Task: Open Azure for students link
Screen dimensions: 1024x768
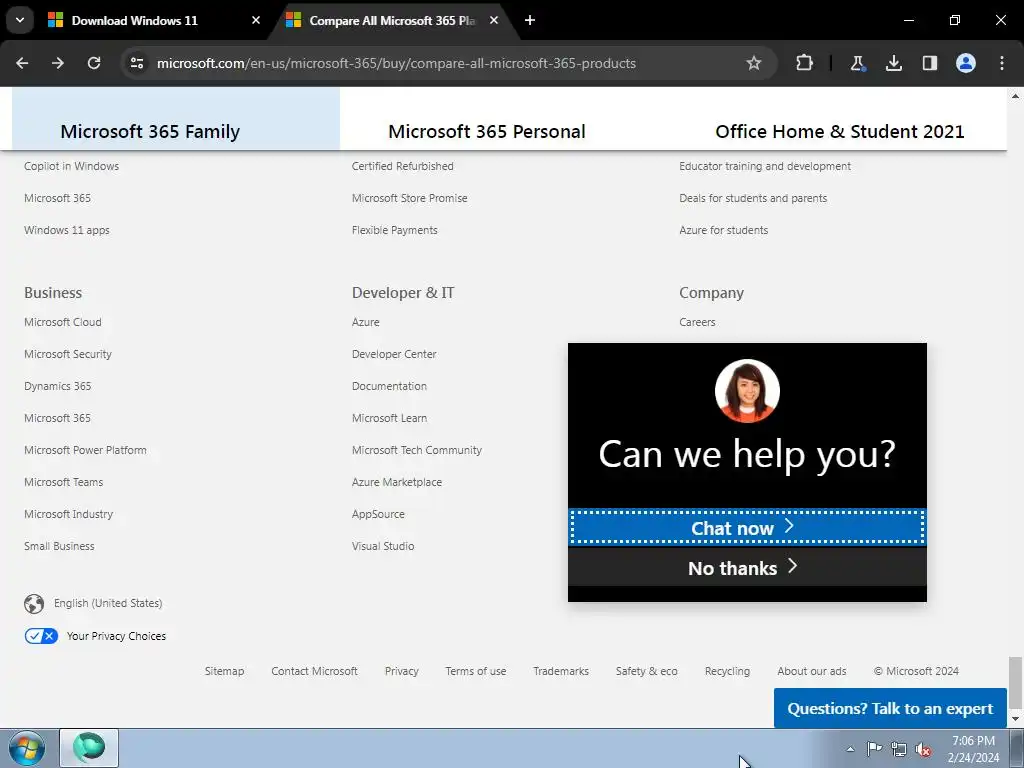Action: point(724,230)
